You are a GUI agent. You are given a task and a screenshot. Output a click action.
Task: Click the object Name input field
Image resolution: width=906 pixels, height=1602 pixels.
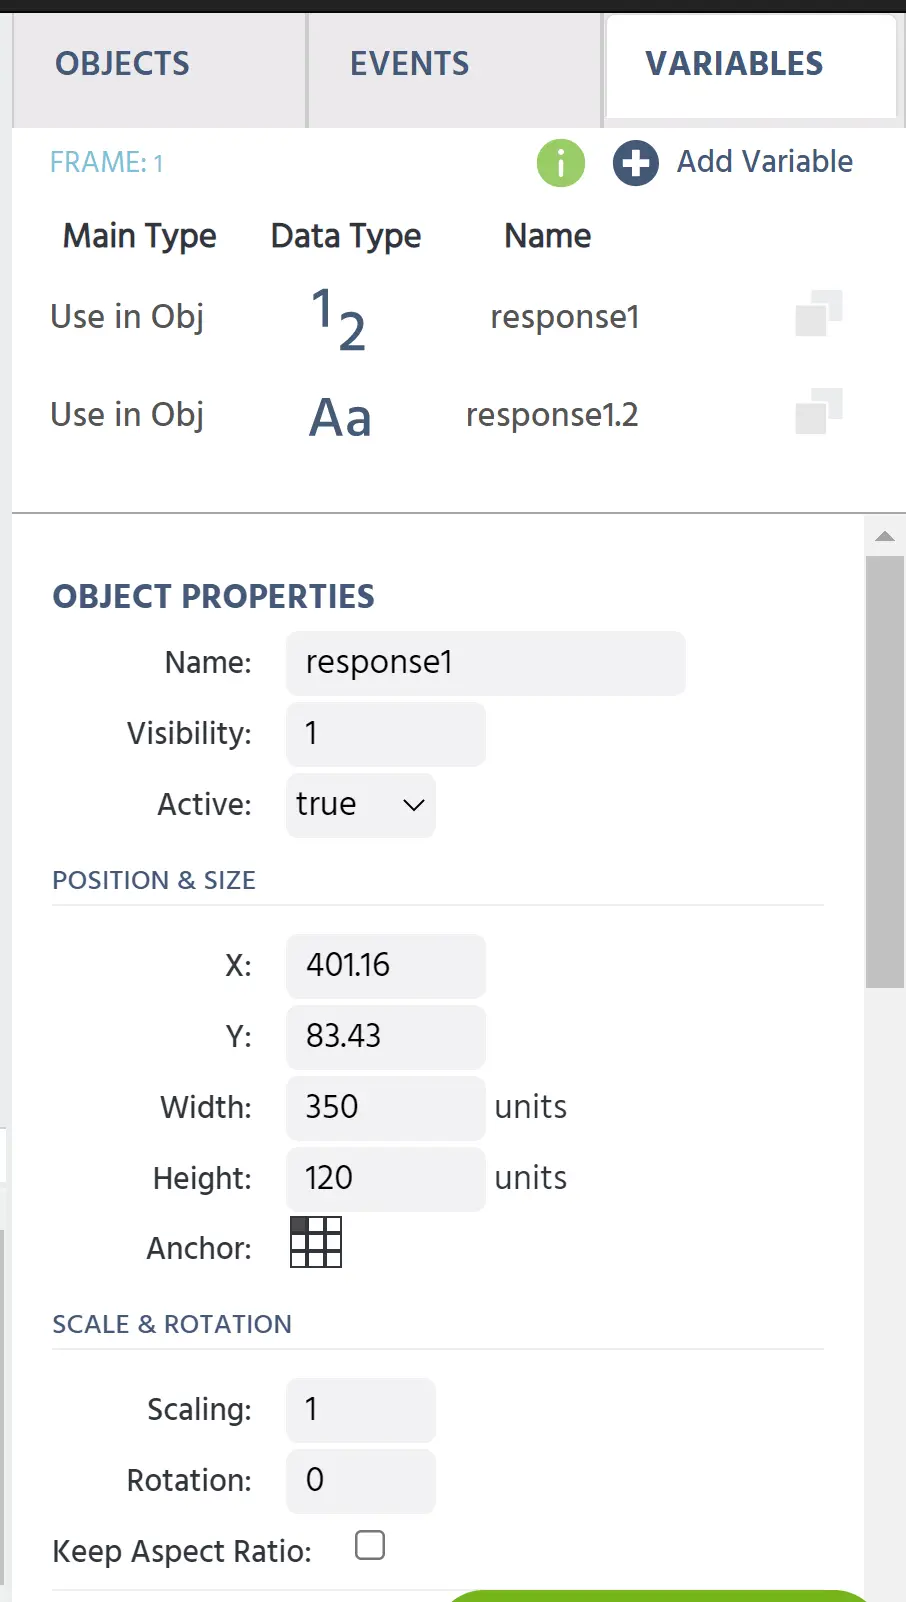click(485, 663)
